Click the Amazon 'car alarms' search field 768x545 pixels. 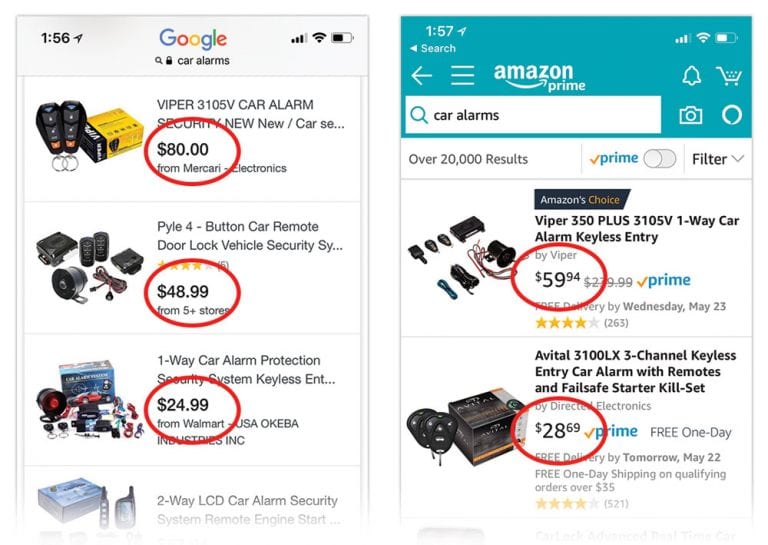tap(540, 115)
